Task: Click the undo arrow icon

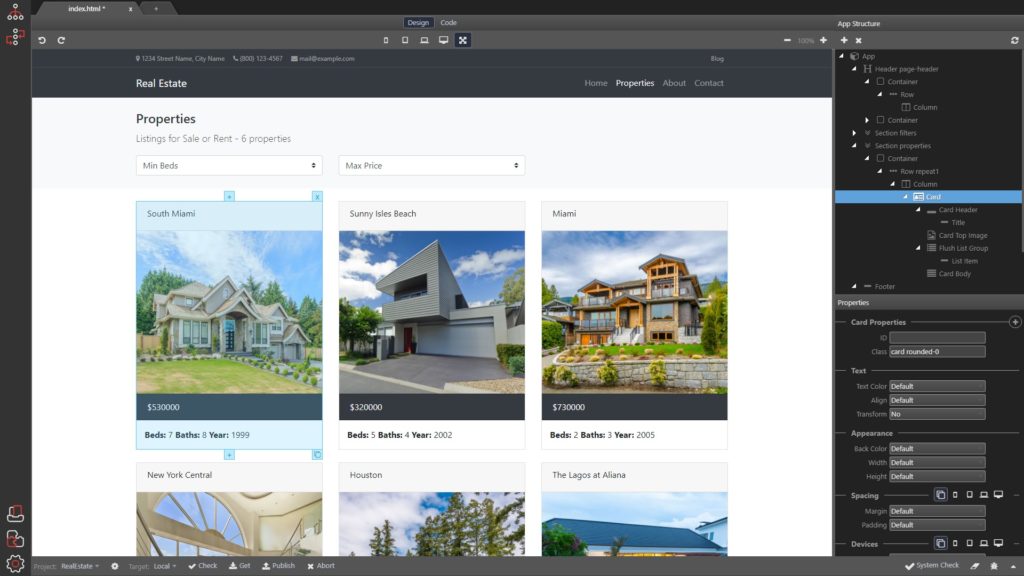Action: coord(41,40)
